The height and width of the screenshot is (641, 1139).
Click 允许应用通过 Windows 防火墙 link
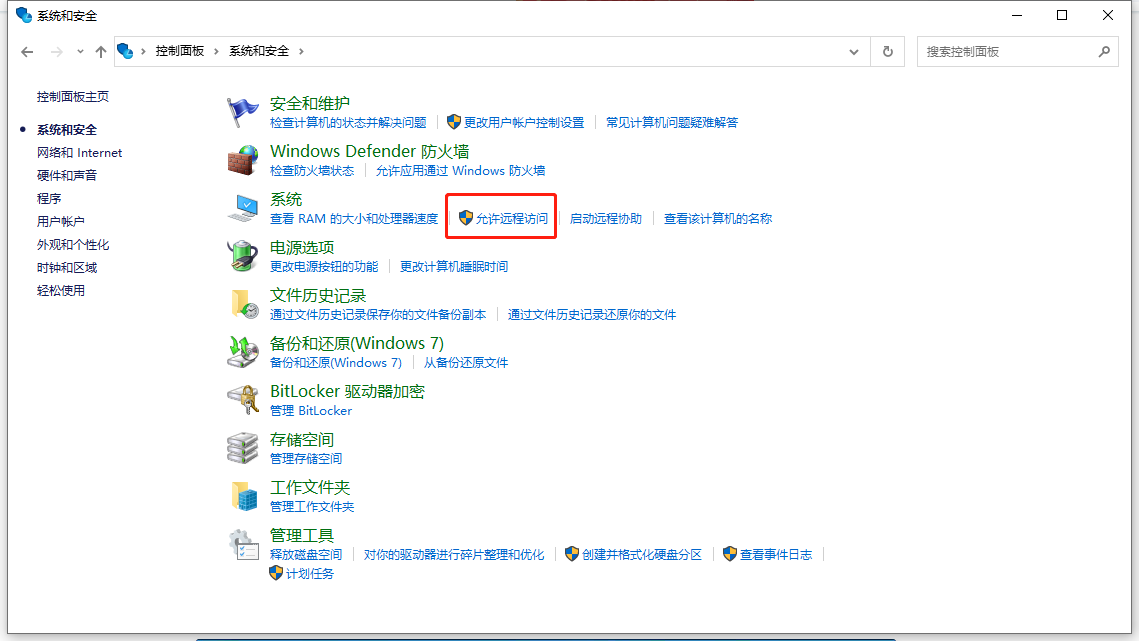460,171
